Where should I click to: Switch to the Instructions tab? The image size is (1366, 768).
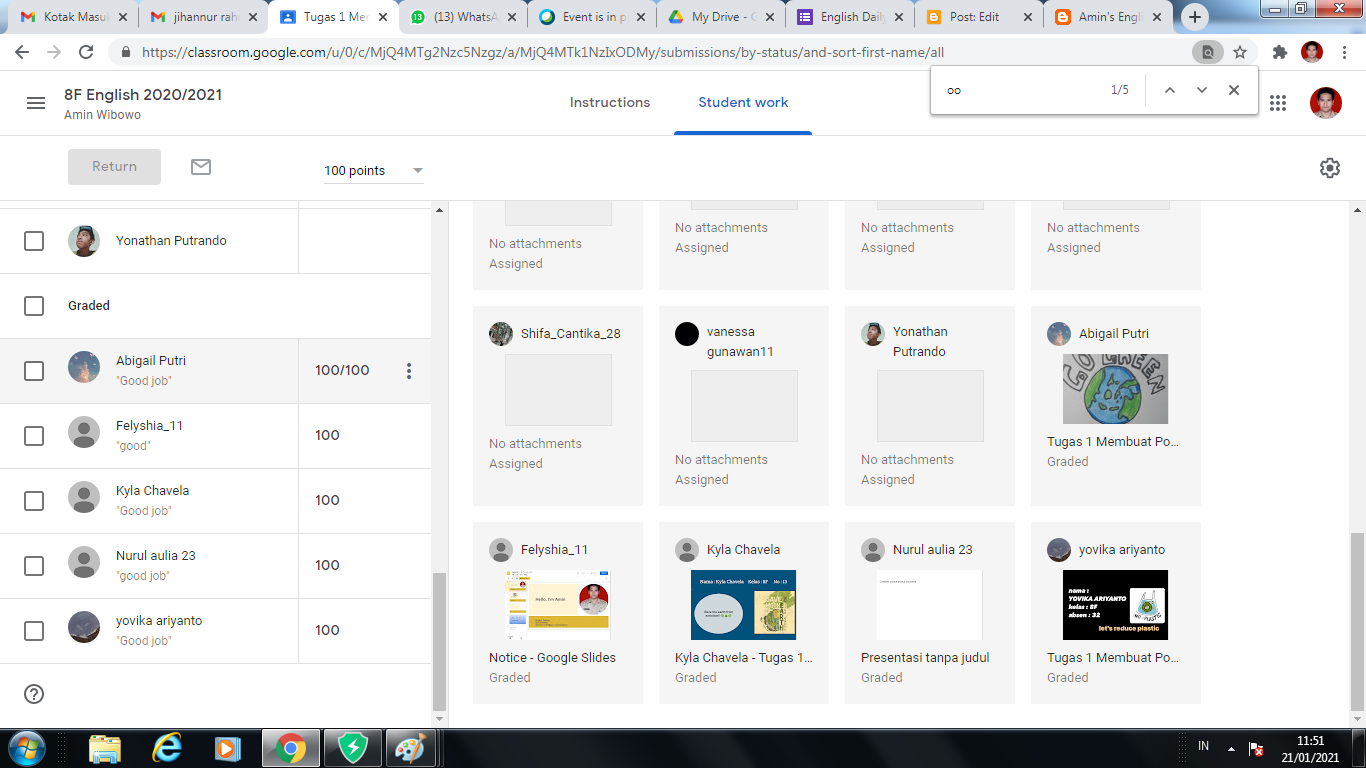coord(610,102)
